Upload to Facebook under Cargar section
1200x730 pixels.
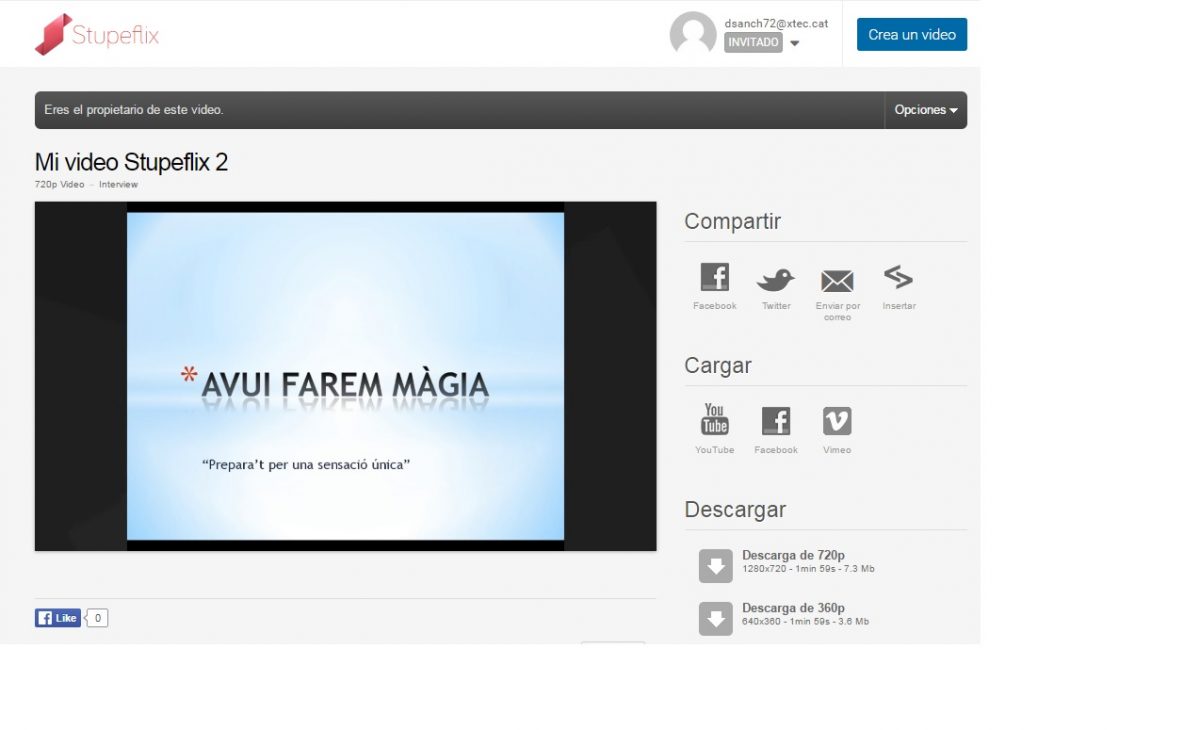[776, 421]
